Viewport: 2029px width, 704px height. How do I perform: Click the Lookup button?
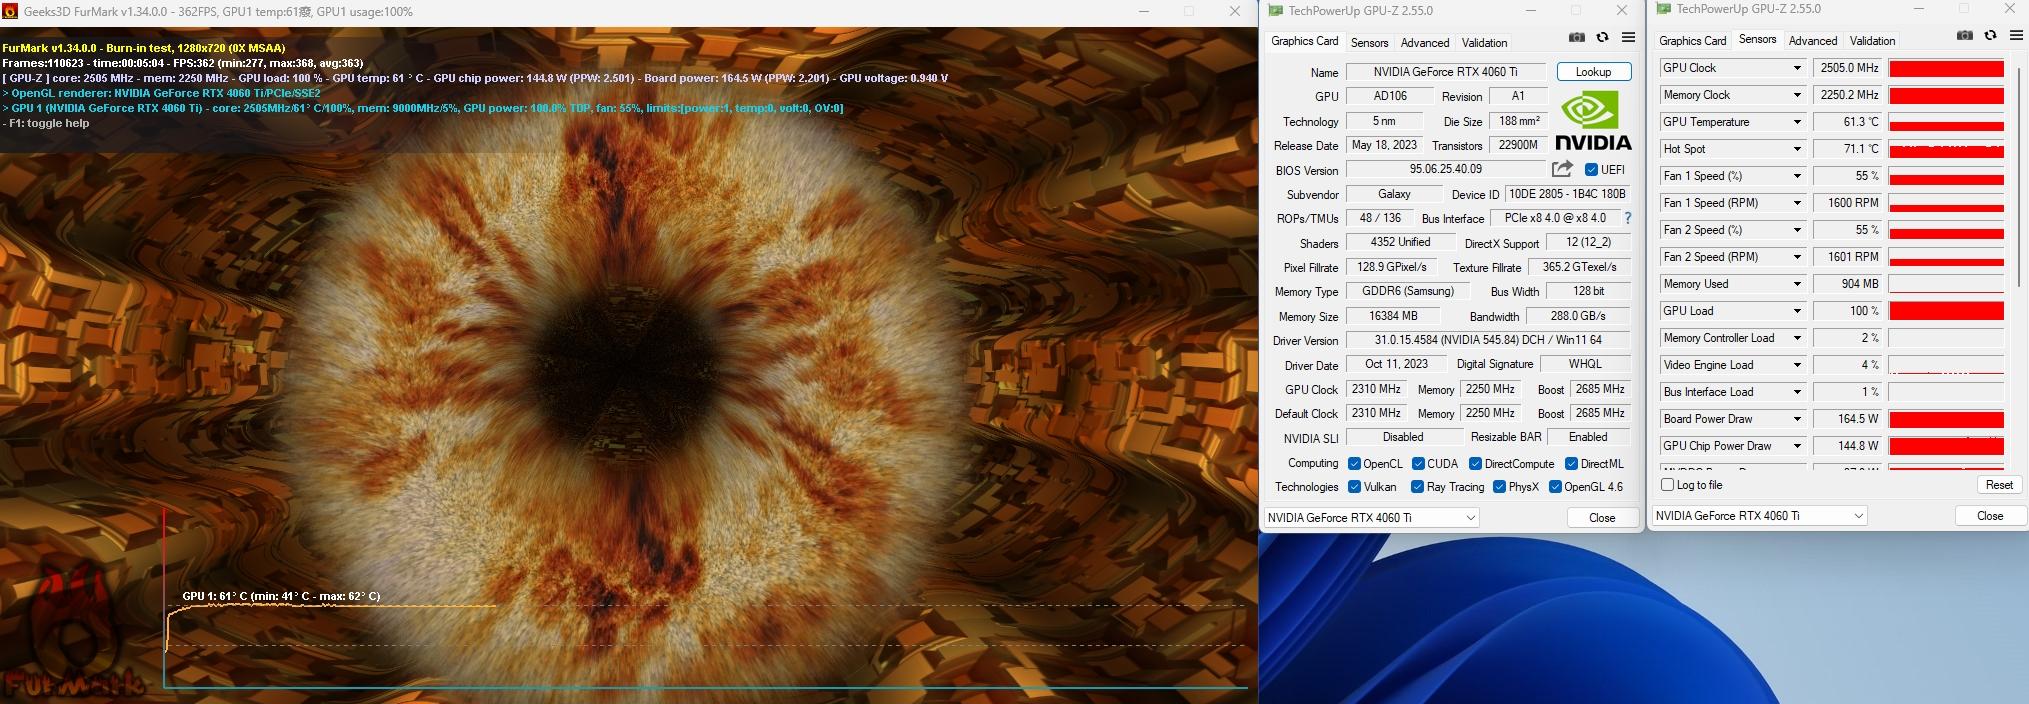(1593, 72)
